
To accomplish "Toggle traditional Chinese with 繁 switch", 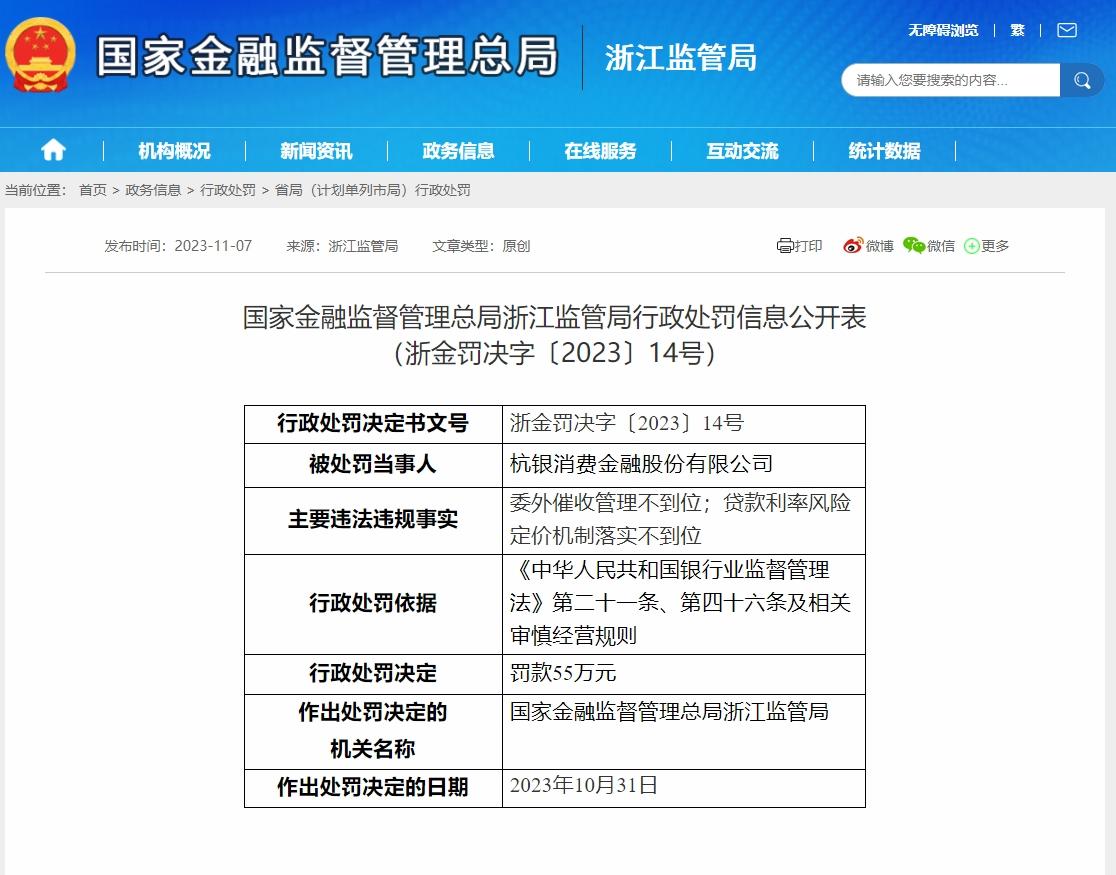I will click(1017, 30).
